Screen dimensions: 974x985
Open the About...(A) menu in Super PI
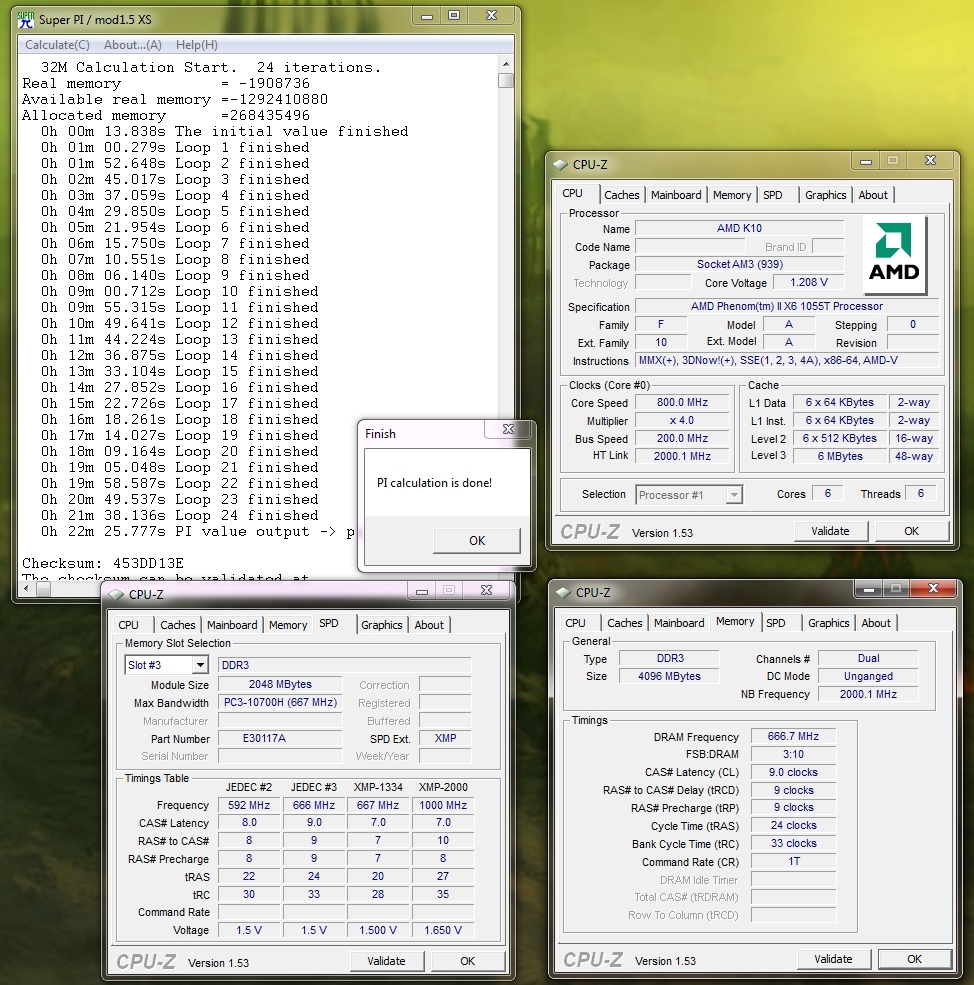point(133,45)
